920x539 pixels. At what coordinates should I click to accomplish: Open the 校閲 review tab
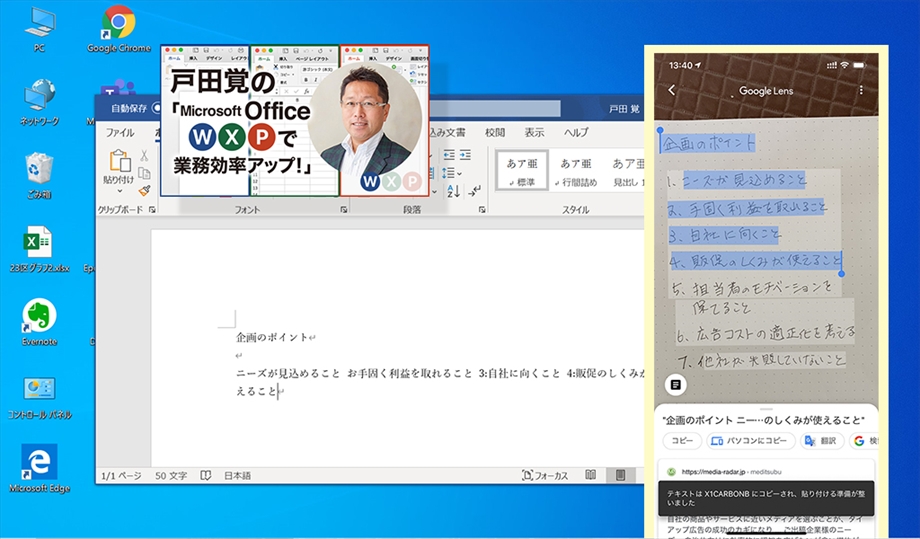pos(495,133)
